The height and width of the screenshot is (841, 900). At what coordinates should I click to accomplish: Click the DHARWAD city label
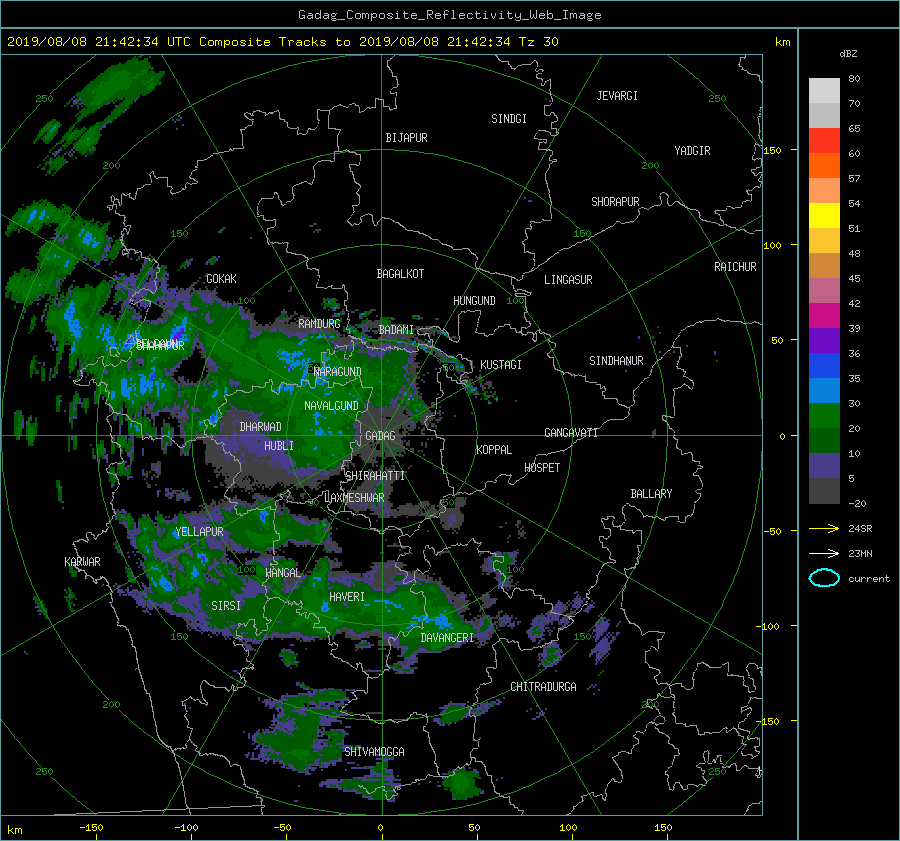tap(261, 427)
